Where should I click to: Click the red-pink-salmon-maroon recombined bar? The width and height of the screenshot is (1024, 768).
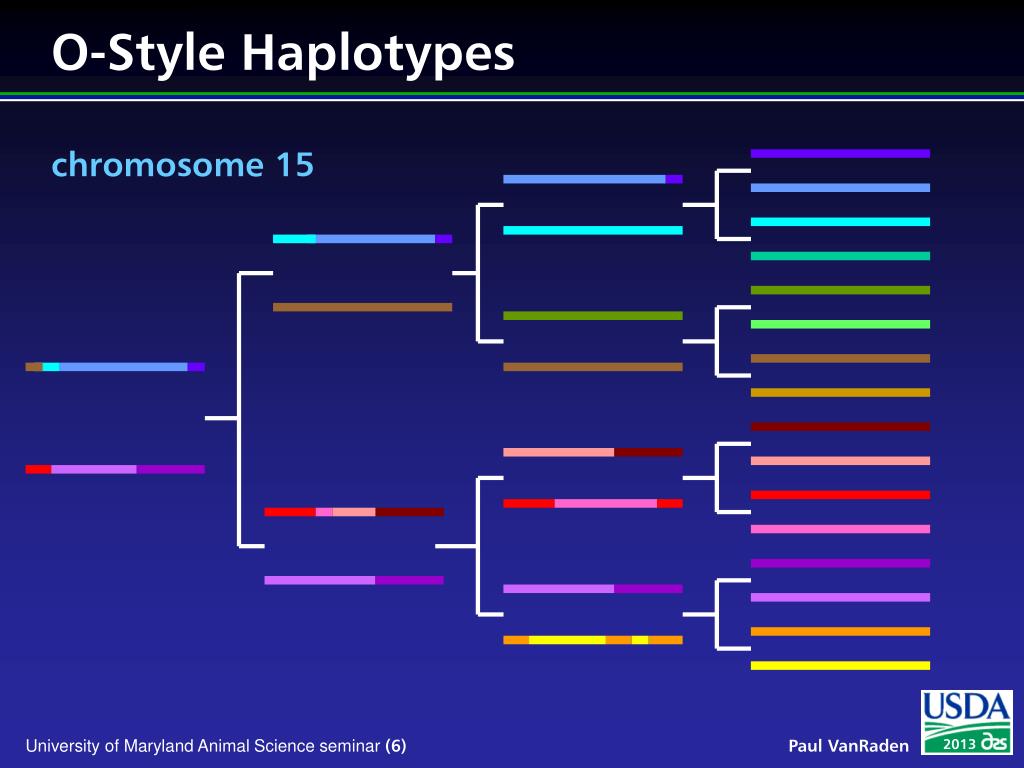(354, 512)
